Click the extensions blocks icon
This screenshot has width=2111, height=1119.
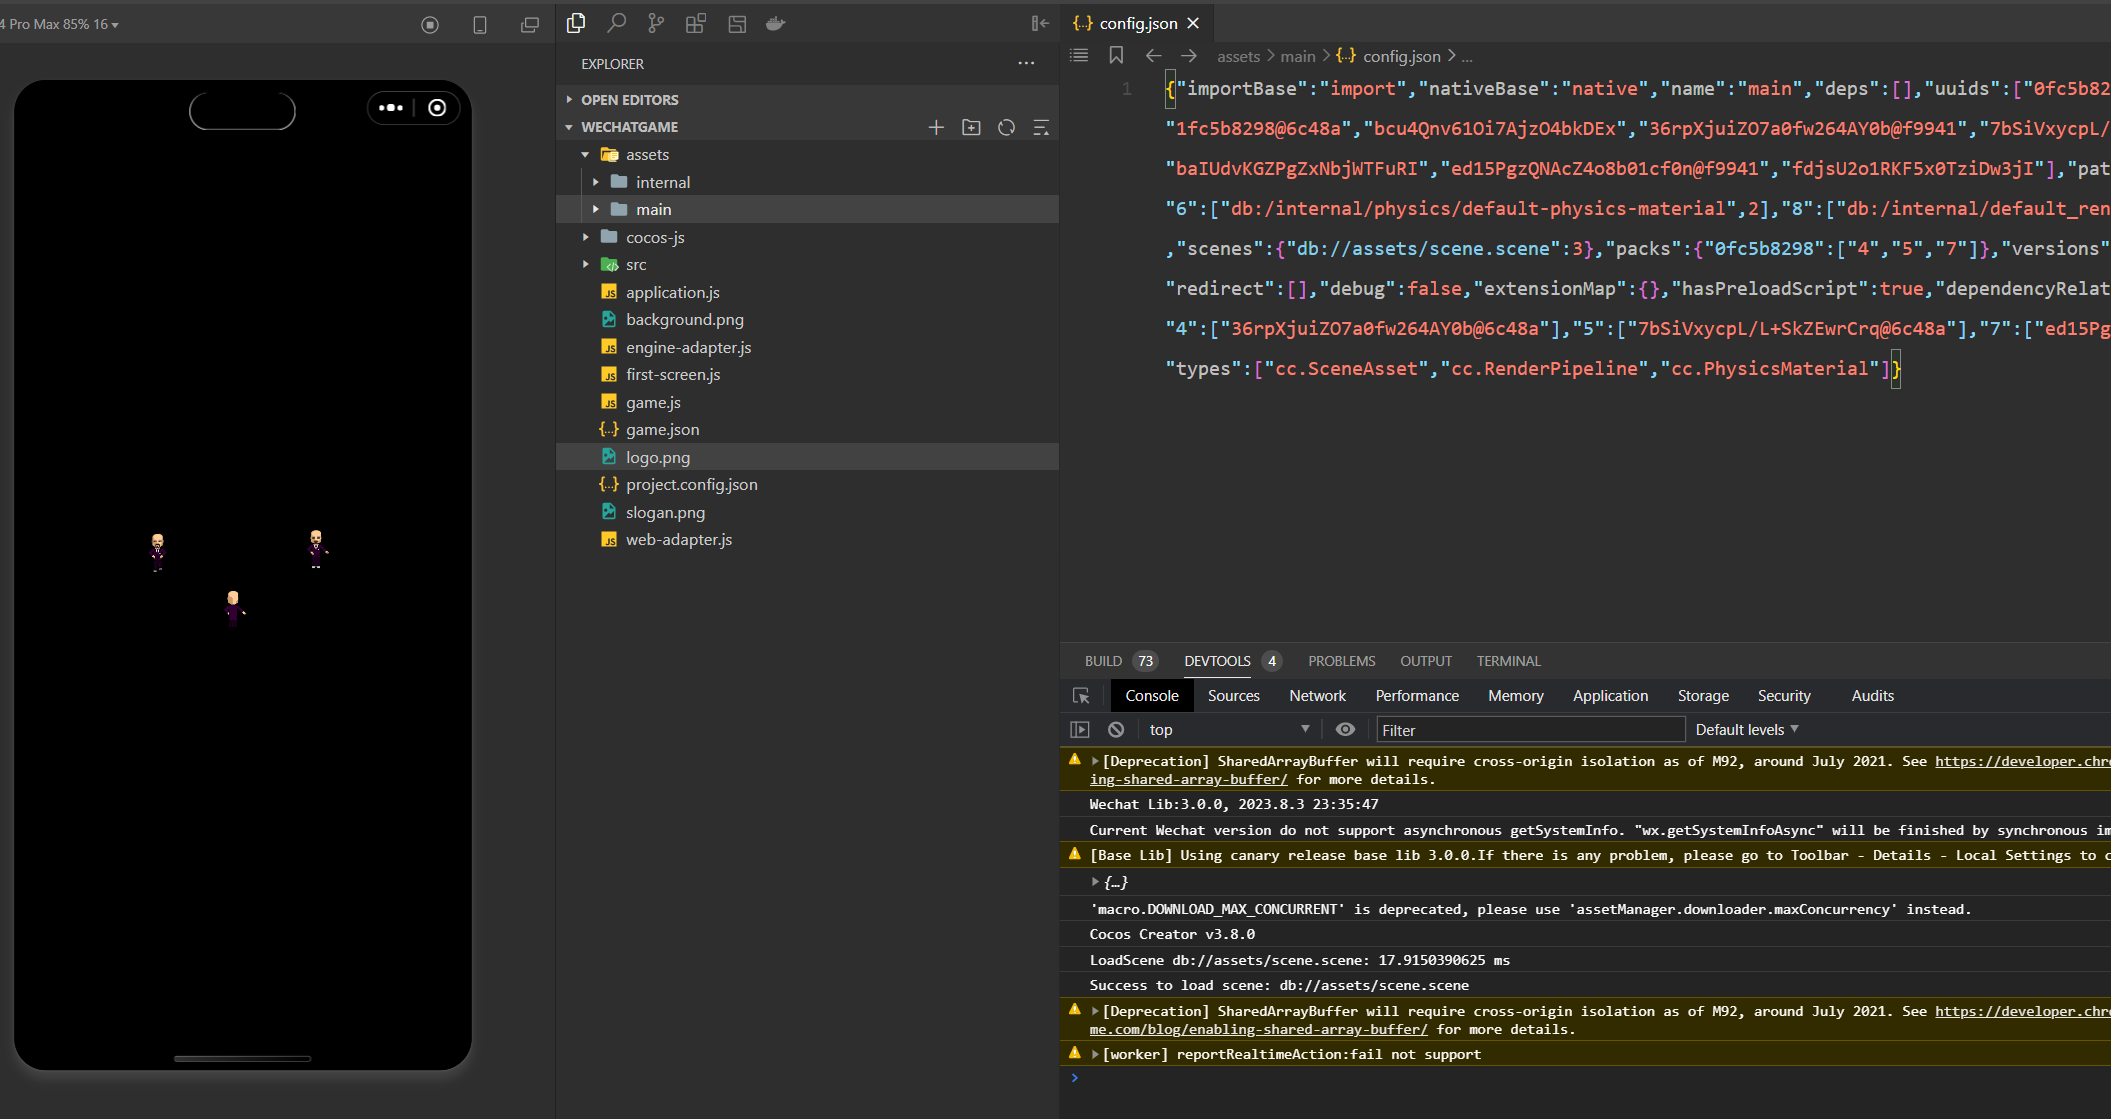click(x=696, y=23)
